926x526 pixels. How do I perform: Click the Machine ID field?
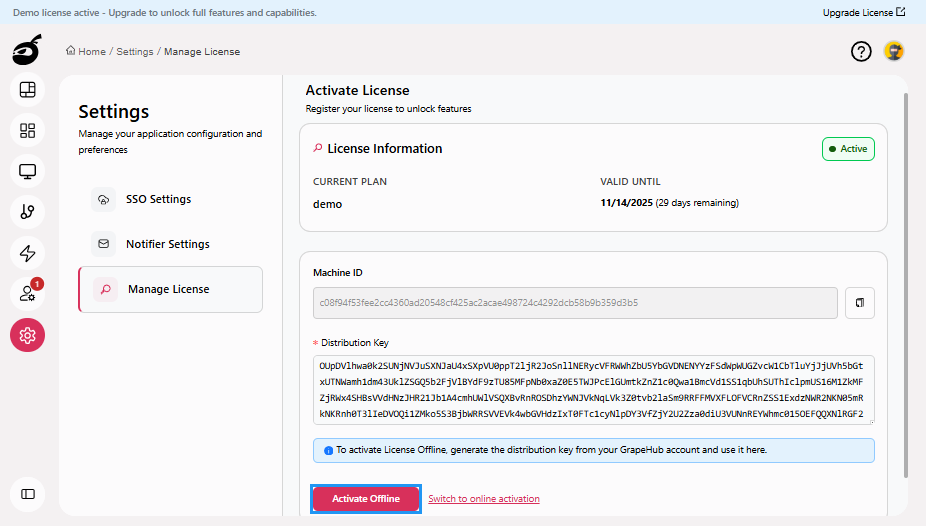point(575,303)
